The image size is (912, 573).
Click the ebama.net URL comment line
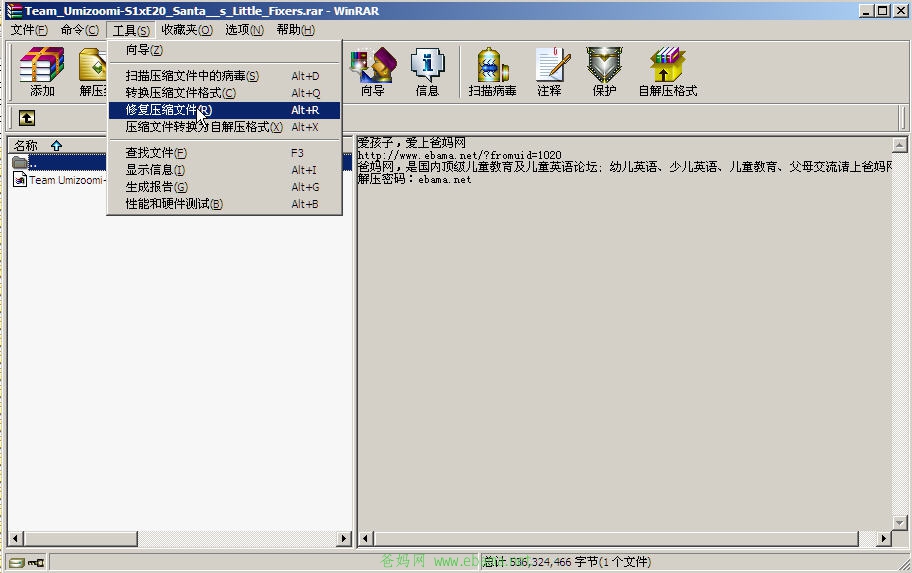(459, 155)
